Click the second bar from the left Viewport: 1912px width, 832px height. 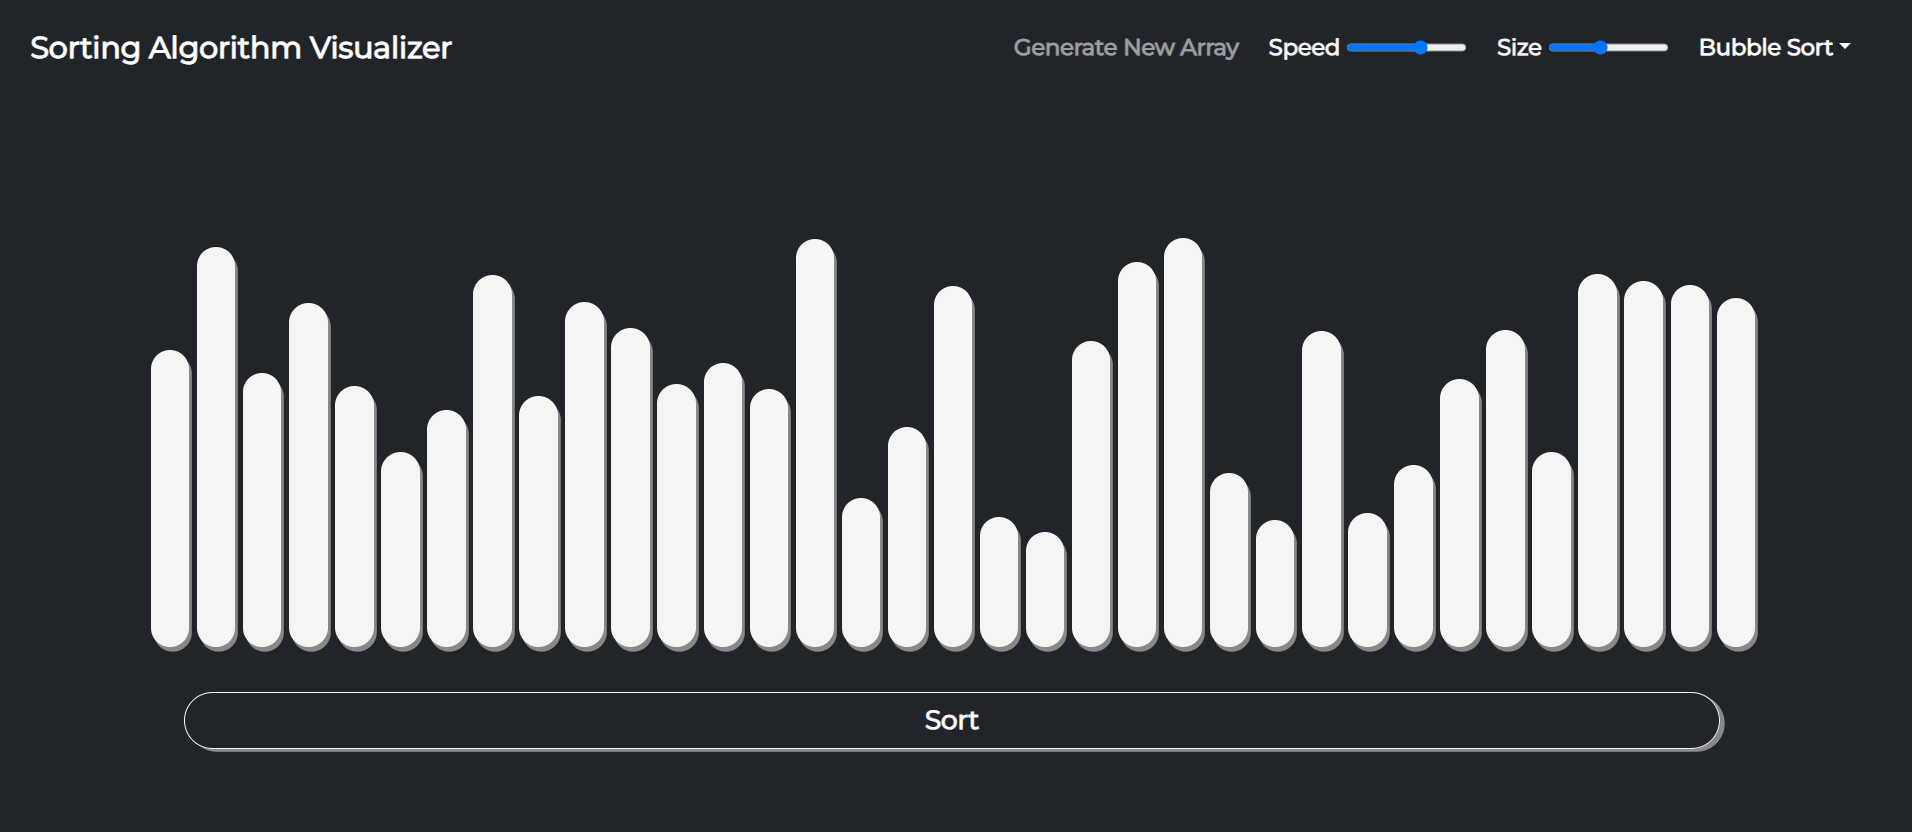(216, 450)
